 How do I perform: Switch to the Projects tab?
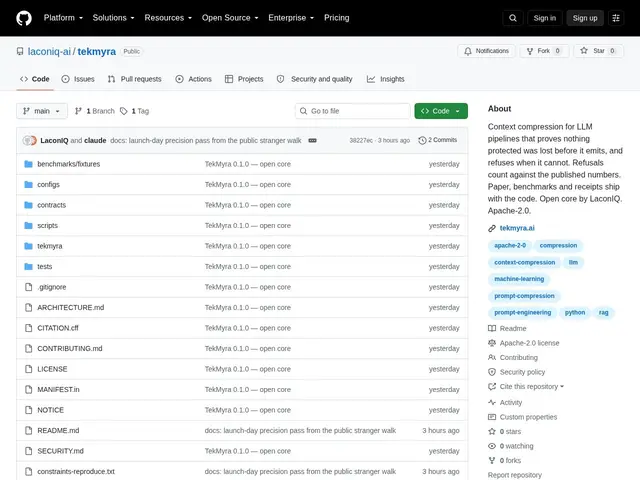(244, 79)
